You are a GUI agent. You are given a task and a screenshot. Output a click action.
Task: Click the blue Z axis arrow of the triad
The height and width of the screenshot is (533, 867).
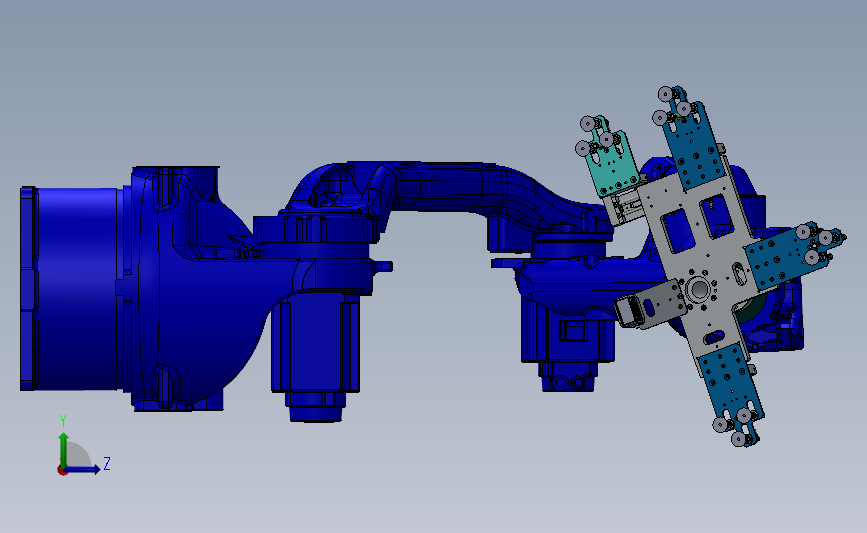[x=83, y=470]
